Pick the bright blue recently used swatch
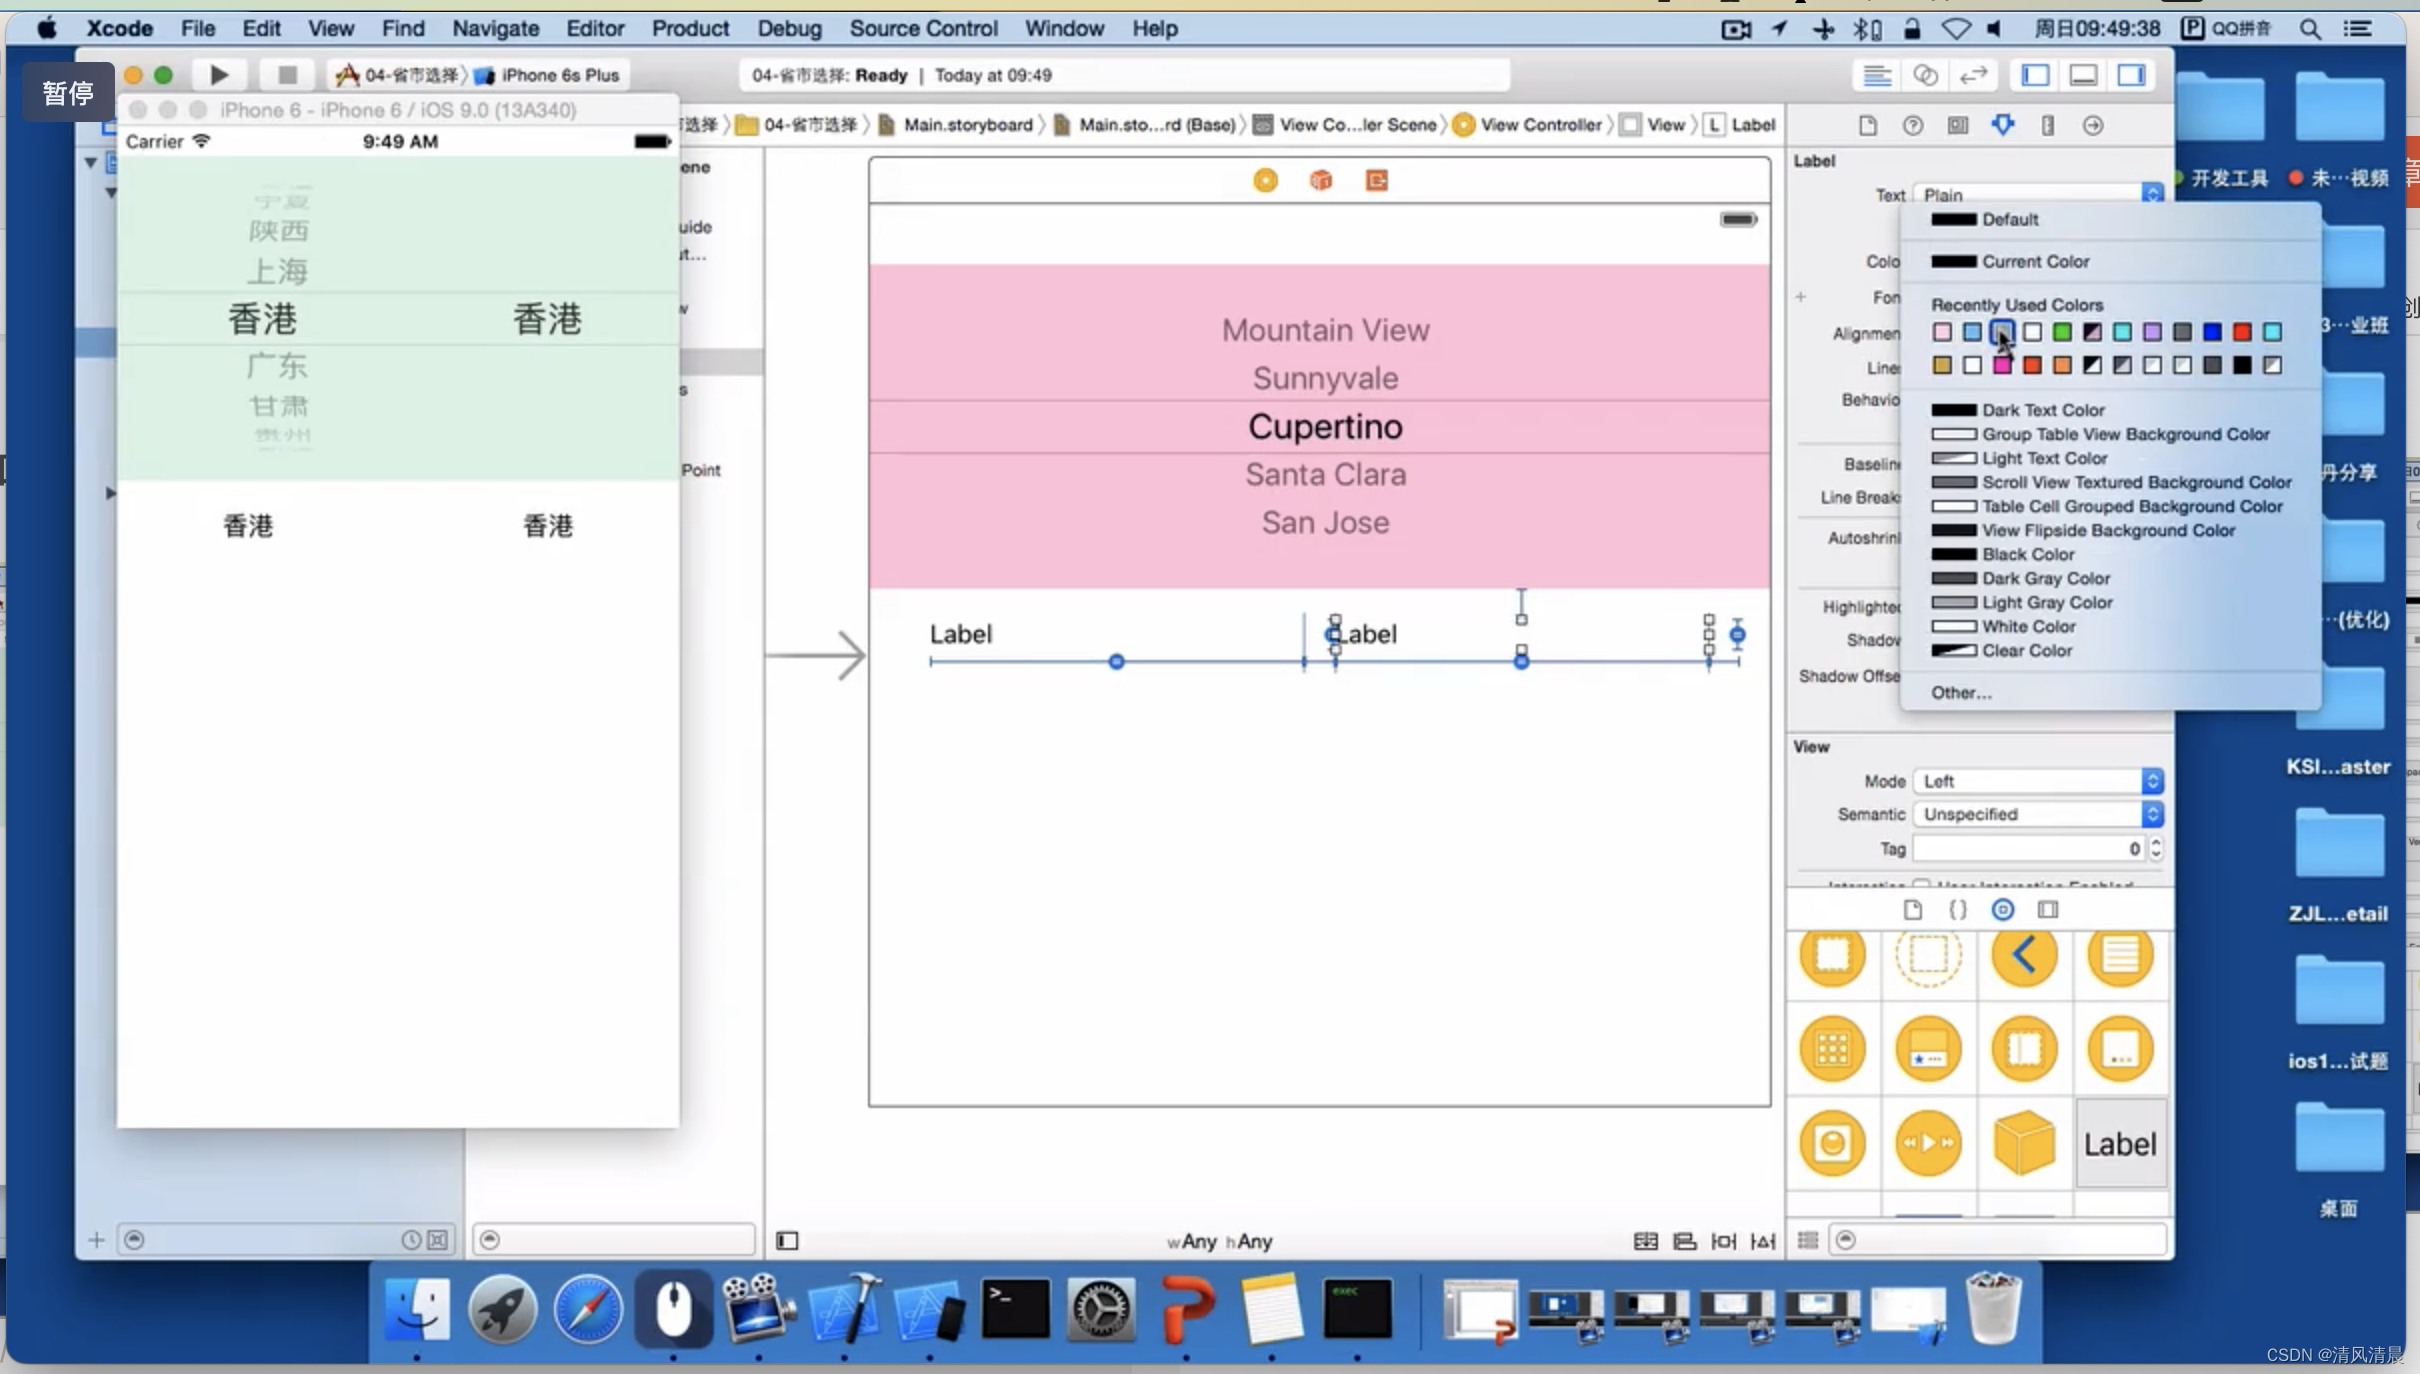 pyautogui.click(x=2212, y=332)
